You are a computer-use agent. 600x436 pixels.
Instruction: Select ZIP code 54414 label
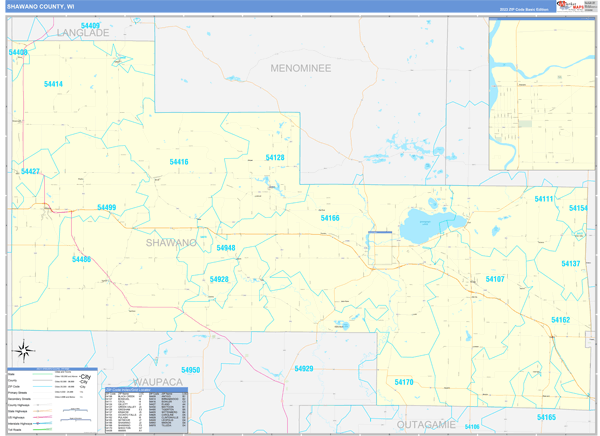(54, 84)
